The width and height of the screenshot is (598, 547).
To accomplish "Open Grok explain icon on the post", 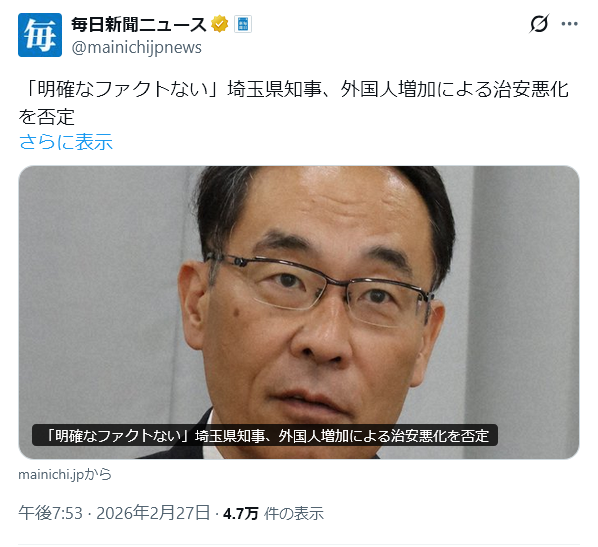I will [539, 24].
